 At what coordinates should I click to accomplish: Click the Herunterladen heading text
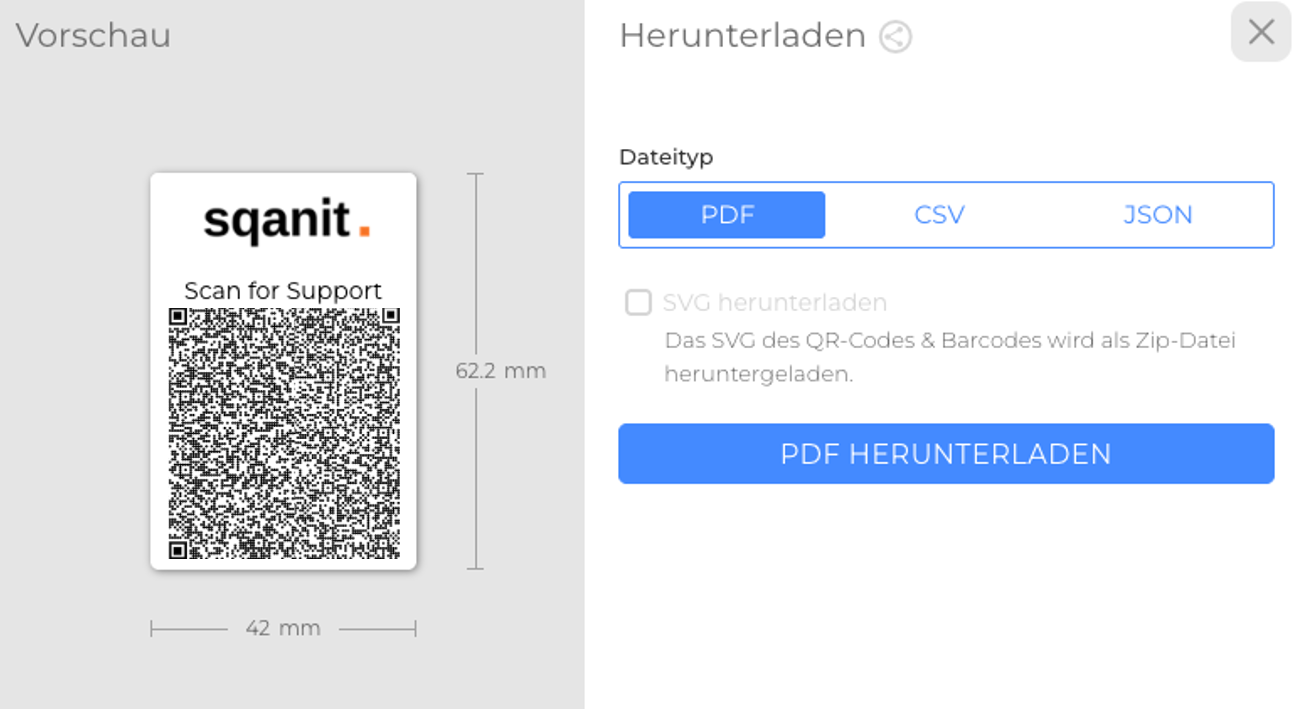click(742, 36)
